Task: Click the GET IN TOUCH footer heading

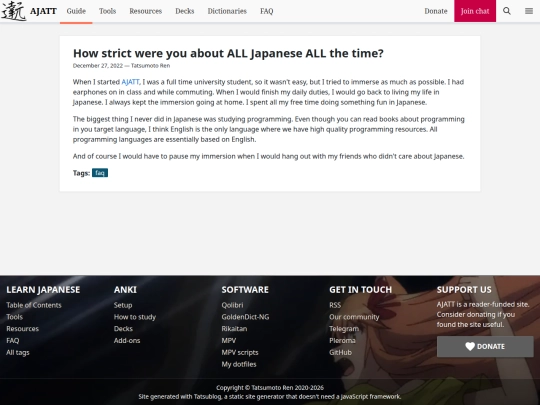Action: pyautogui.click(x=360, y=290)
